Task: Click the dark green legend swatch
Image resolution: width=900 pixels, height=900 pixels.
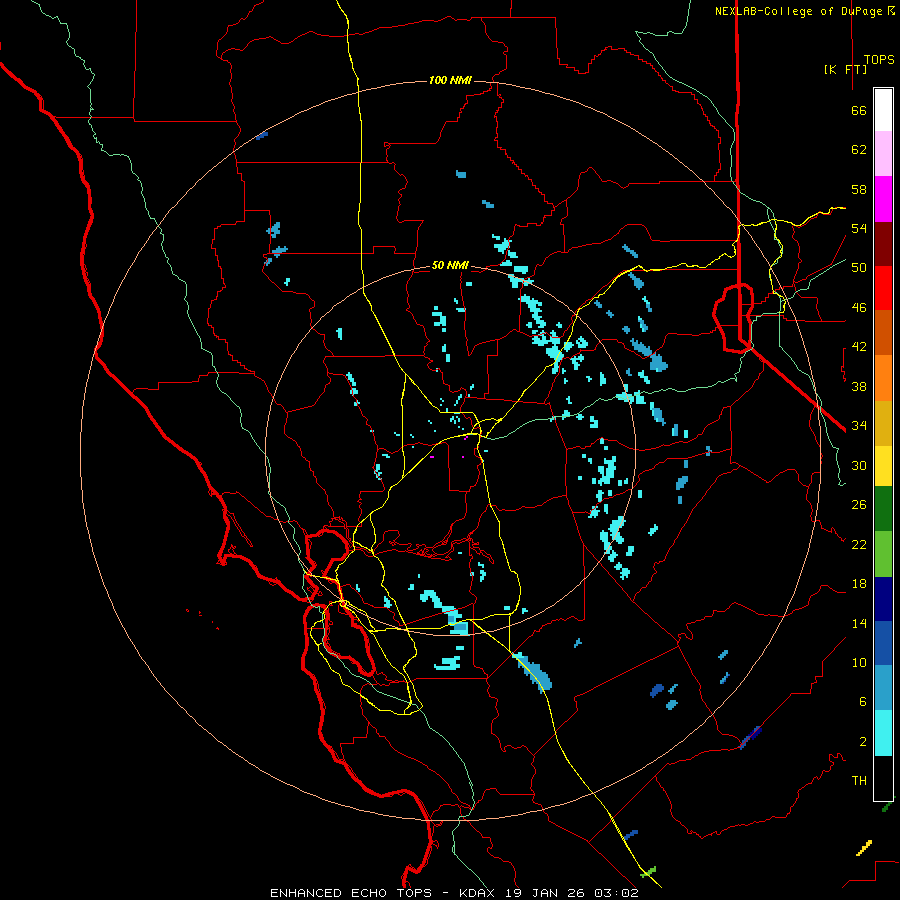Action: tap(883, 509)
